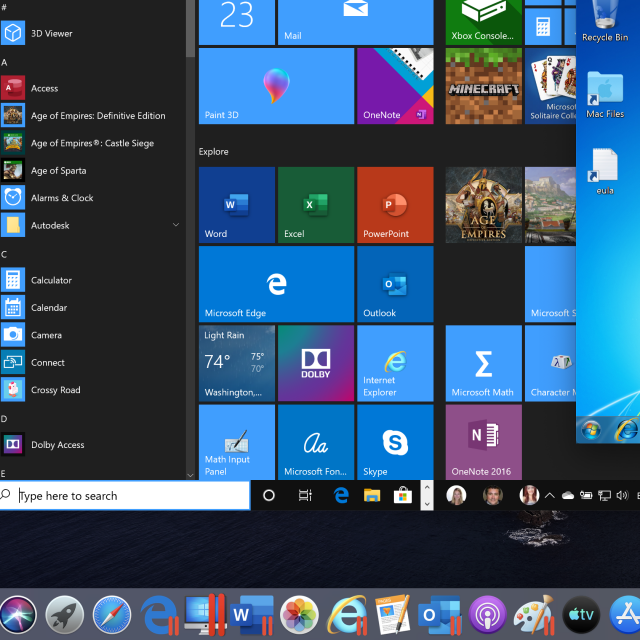Open the Word tile
The height and width of the screenshot is (640, 640).
[x=237, y=205]
